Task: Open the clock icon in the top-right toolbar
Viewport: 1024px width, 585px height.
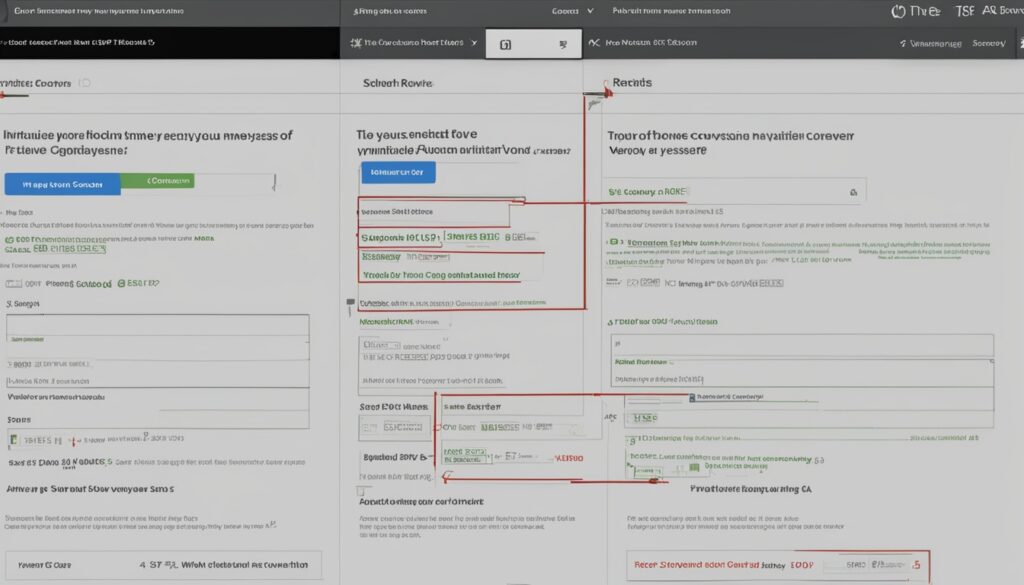Action: (x=898, y=12)
